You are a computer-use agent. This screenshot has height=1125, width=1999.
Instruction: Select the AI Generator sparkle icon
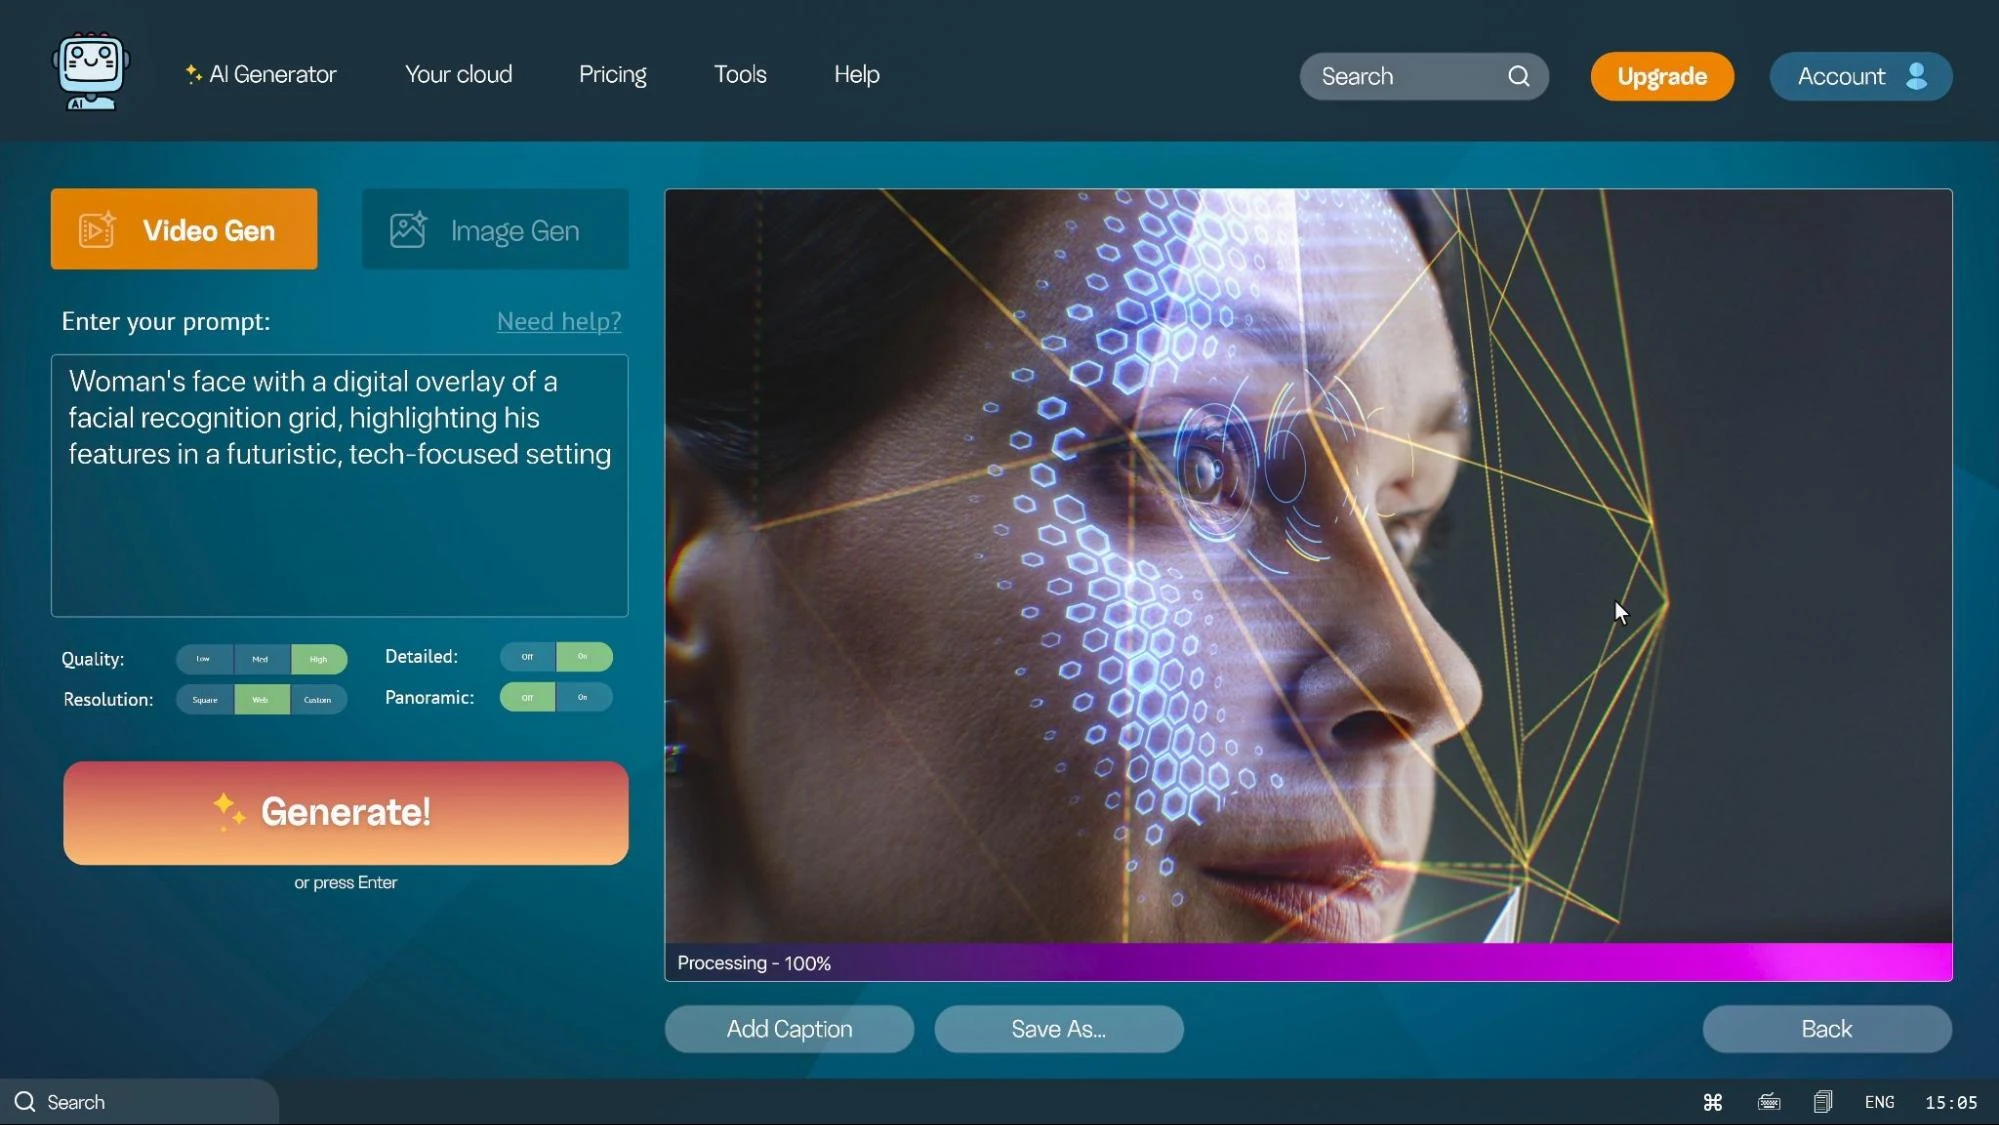point(192,72)
